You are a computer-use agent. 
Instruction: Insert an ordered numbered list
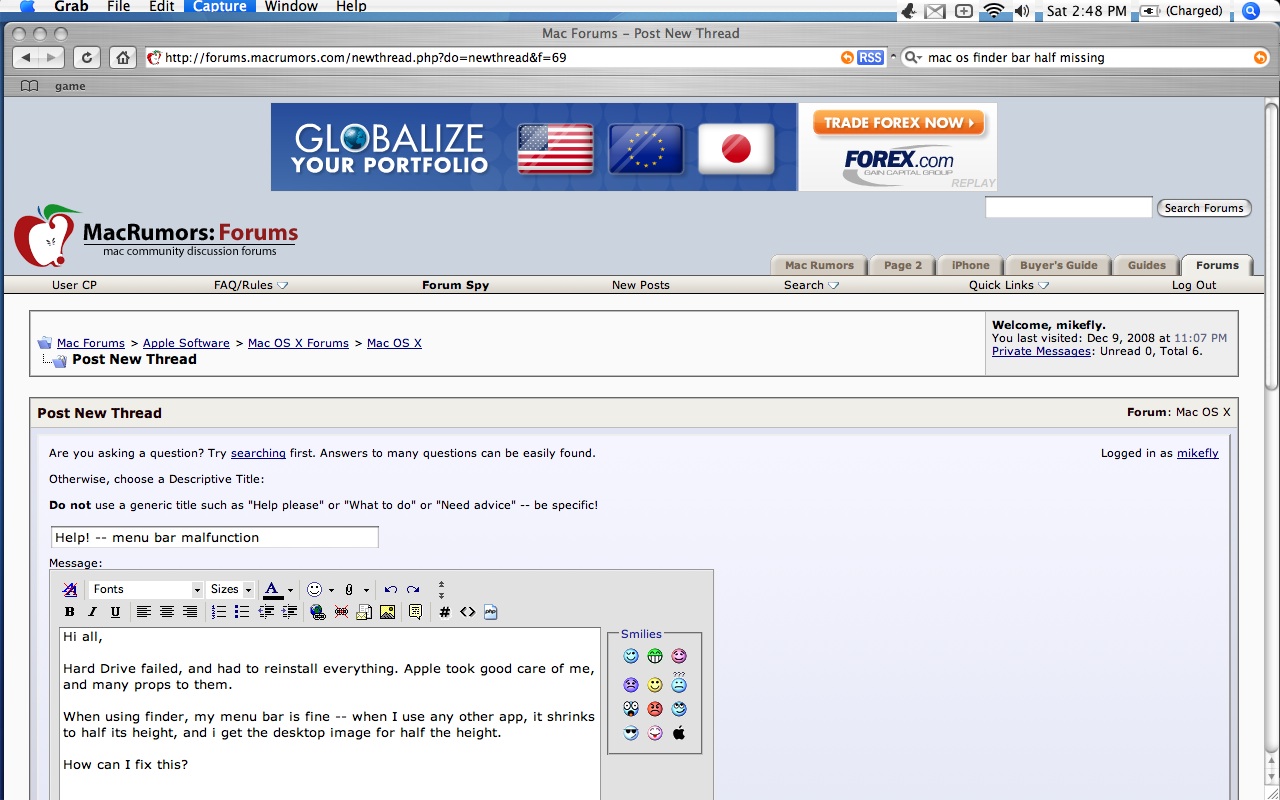(219, 612)
